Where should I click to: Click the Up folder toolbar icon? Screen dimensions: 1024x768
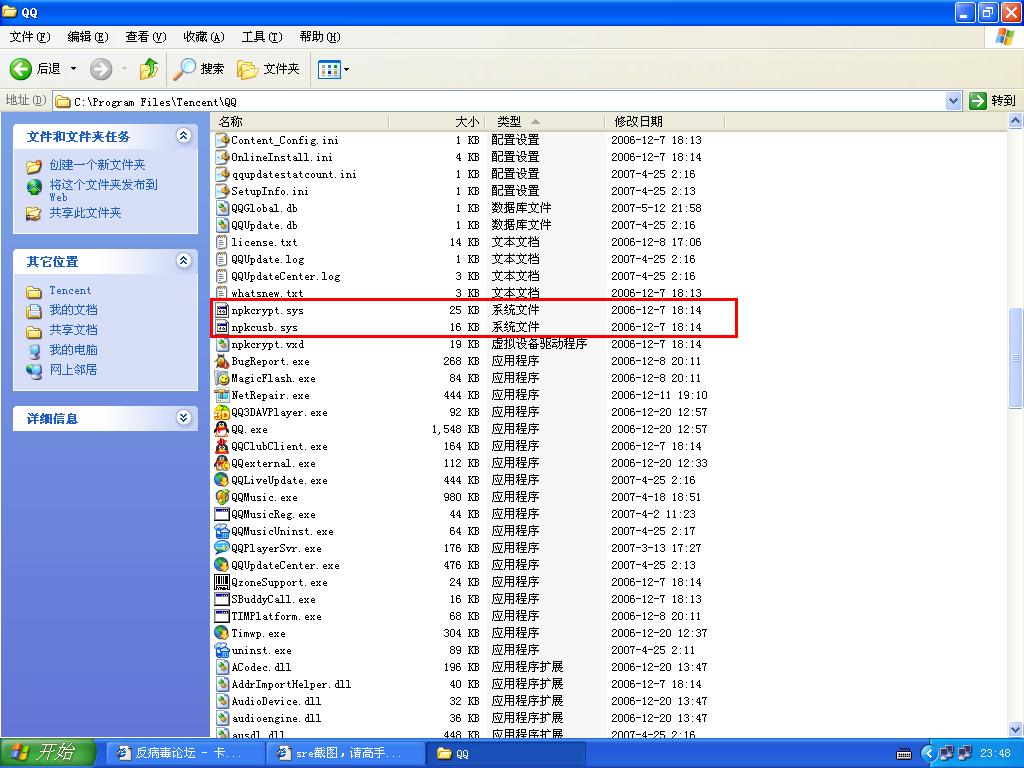[148, 69]
